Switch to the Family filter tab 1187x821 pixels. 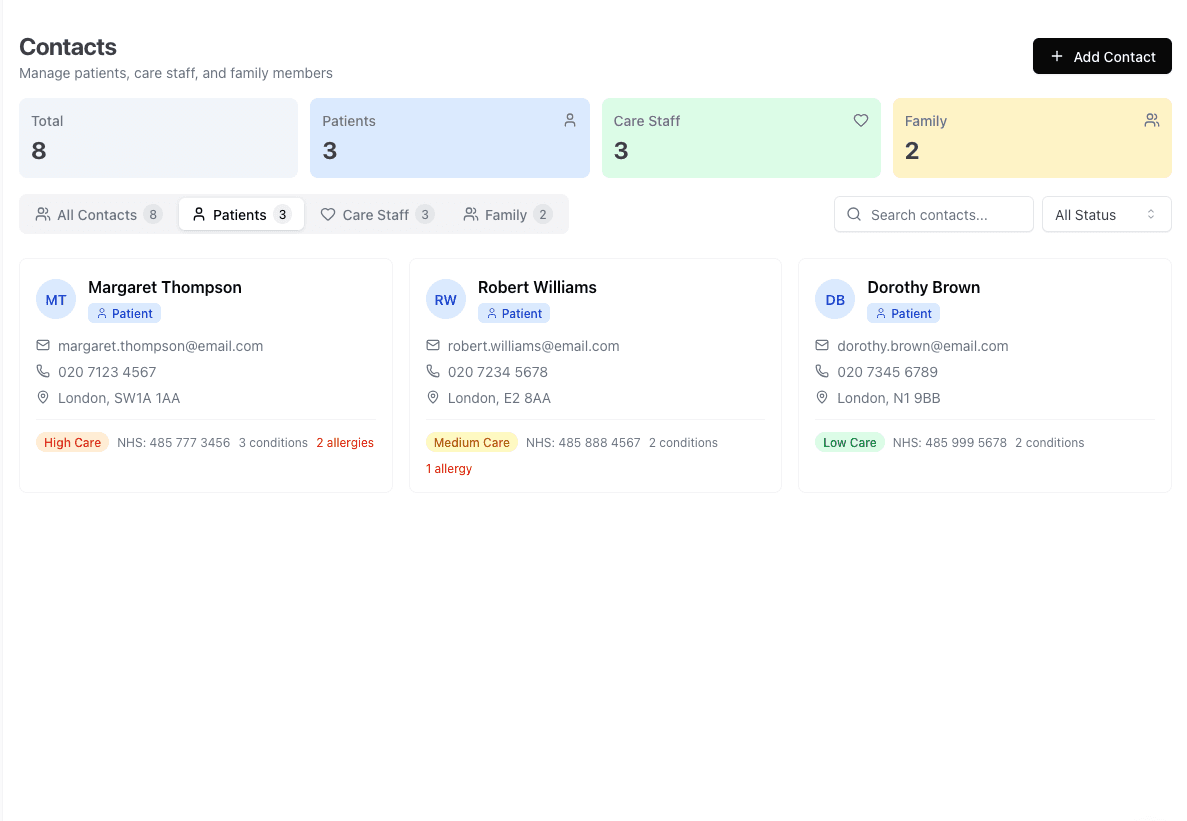(506, 214)
